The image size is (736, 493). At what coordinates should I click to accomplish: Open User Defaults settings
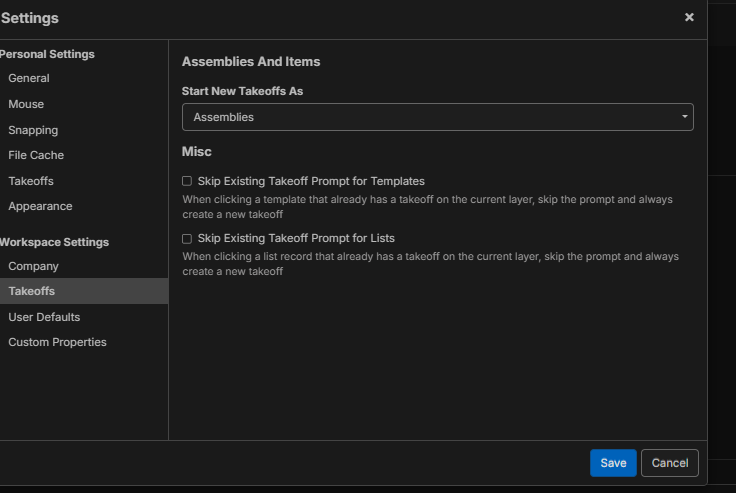pos(44,317)
